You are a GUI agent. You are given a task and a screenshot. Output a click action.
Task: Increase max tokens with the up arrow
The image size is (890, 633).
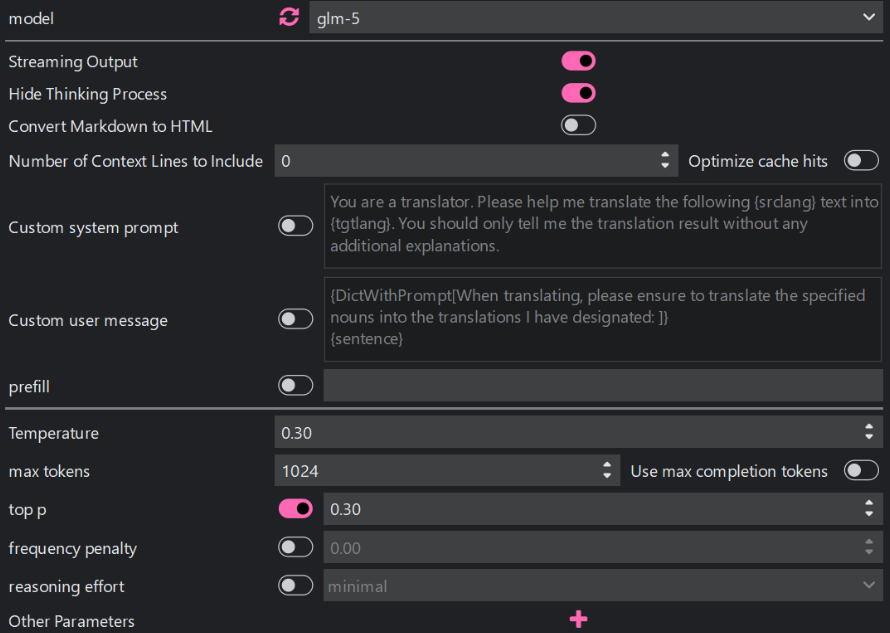(x=607, y=464)
